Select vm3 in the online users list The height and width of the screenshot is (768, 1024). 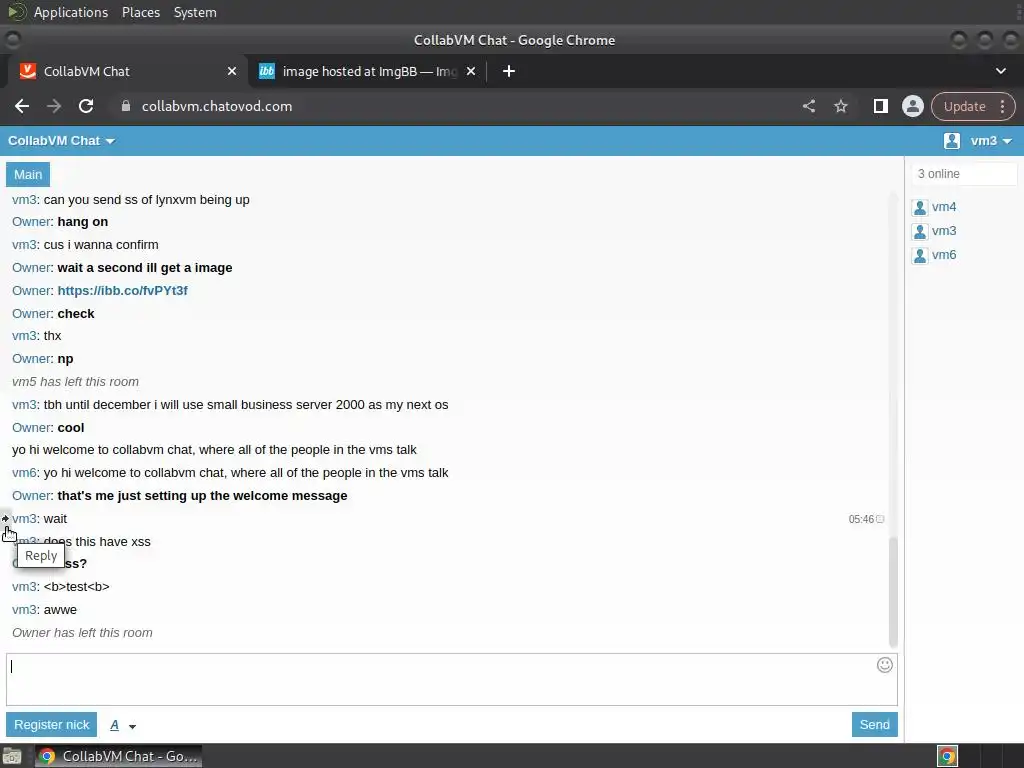click(x=944, y=231)
